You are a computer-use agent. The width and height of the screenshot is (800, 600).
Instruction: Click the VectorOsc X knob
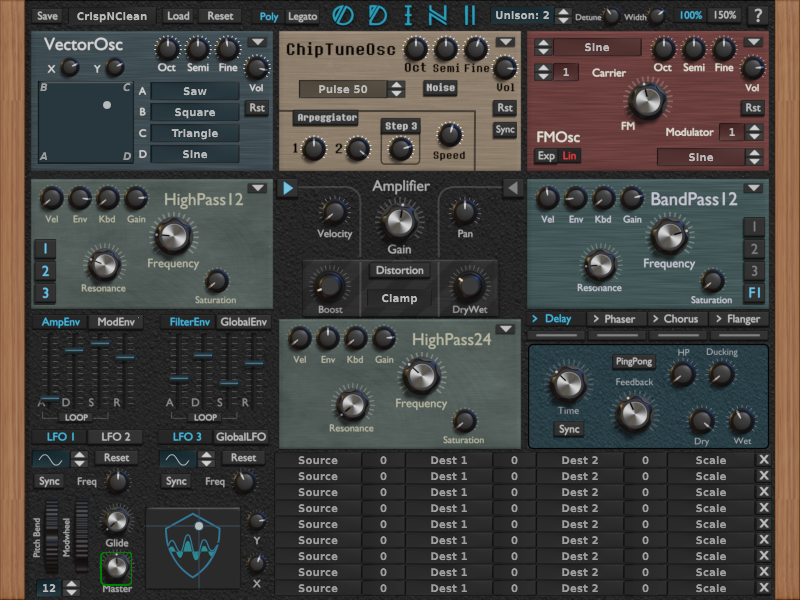click(x=70, y=67)
